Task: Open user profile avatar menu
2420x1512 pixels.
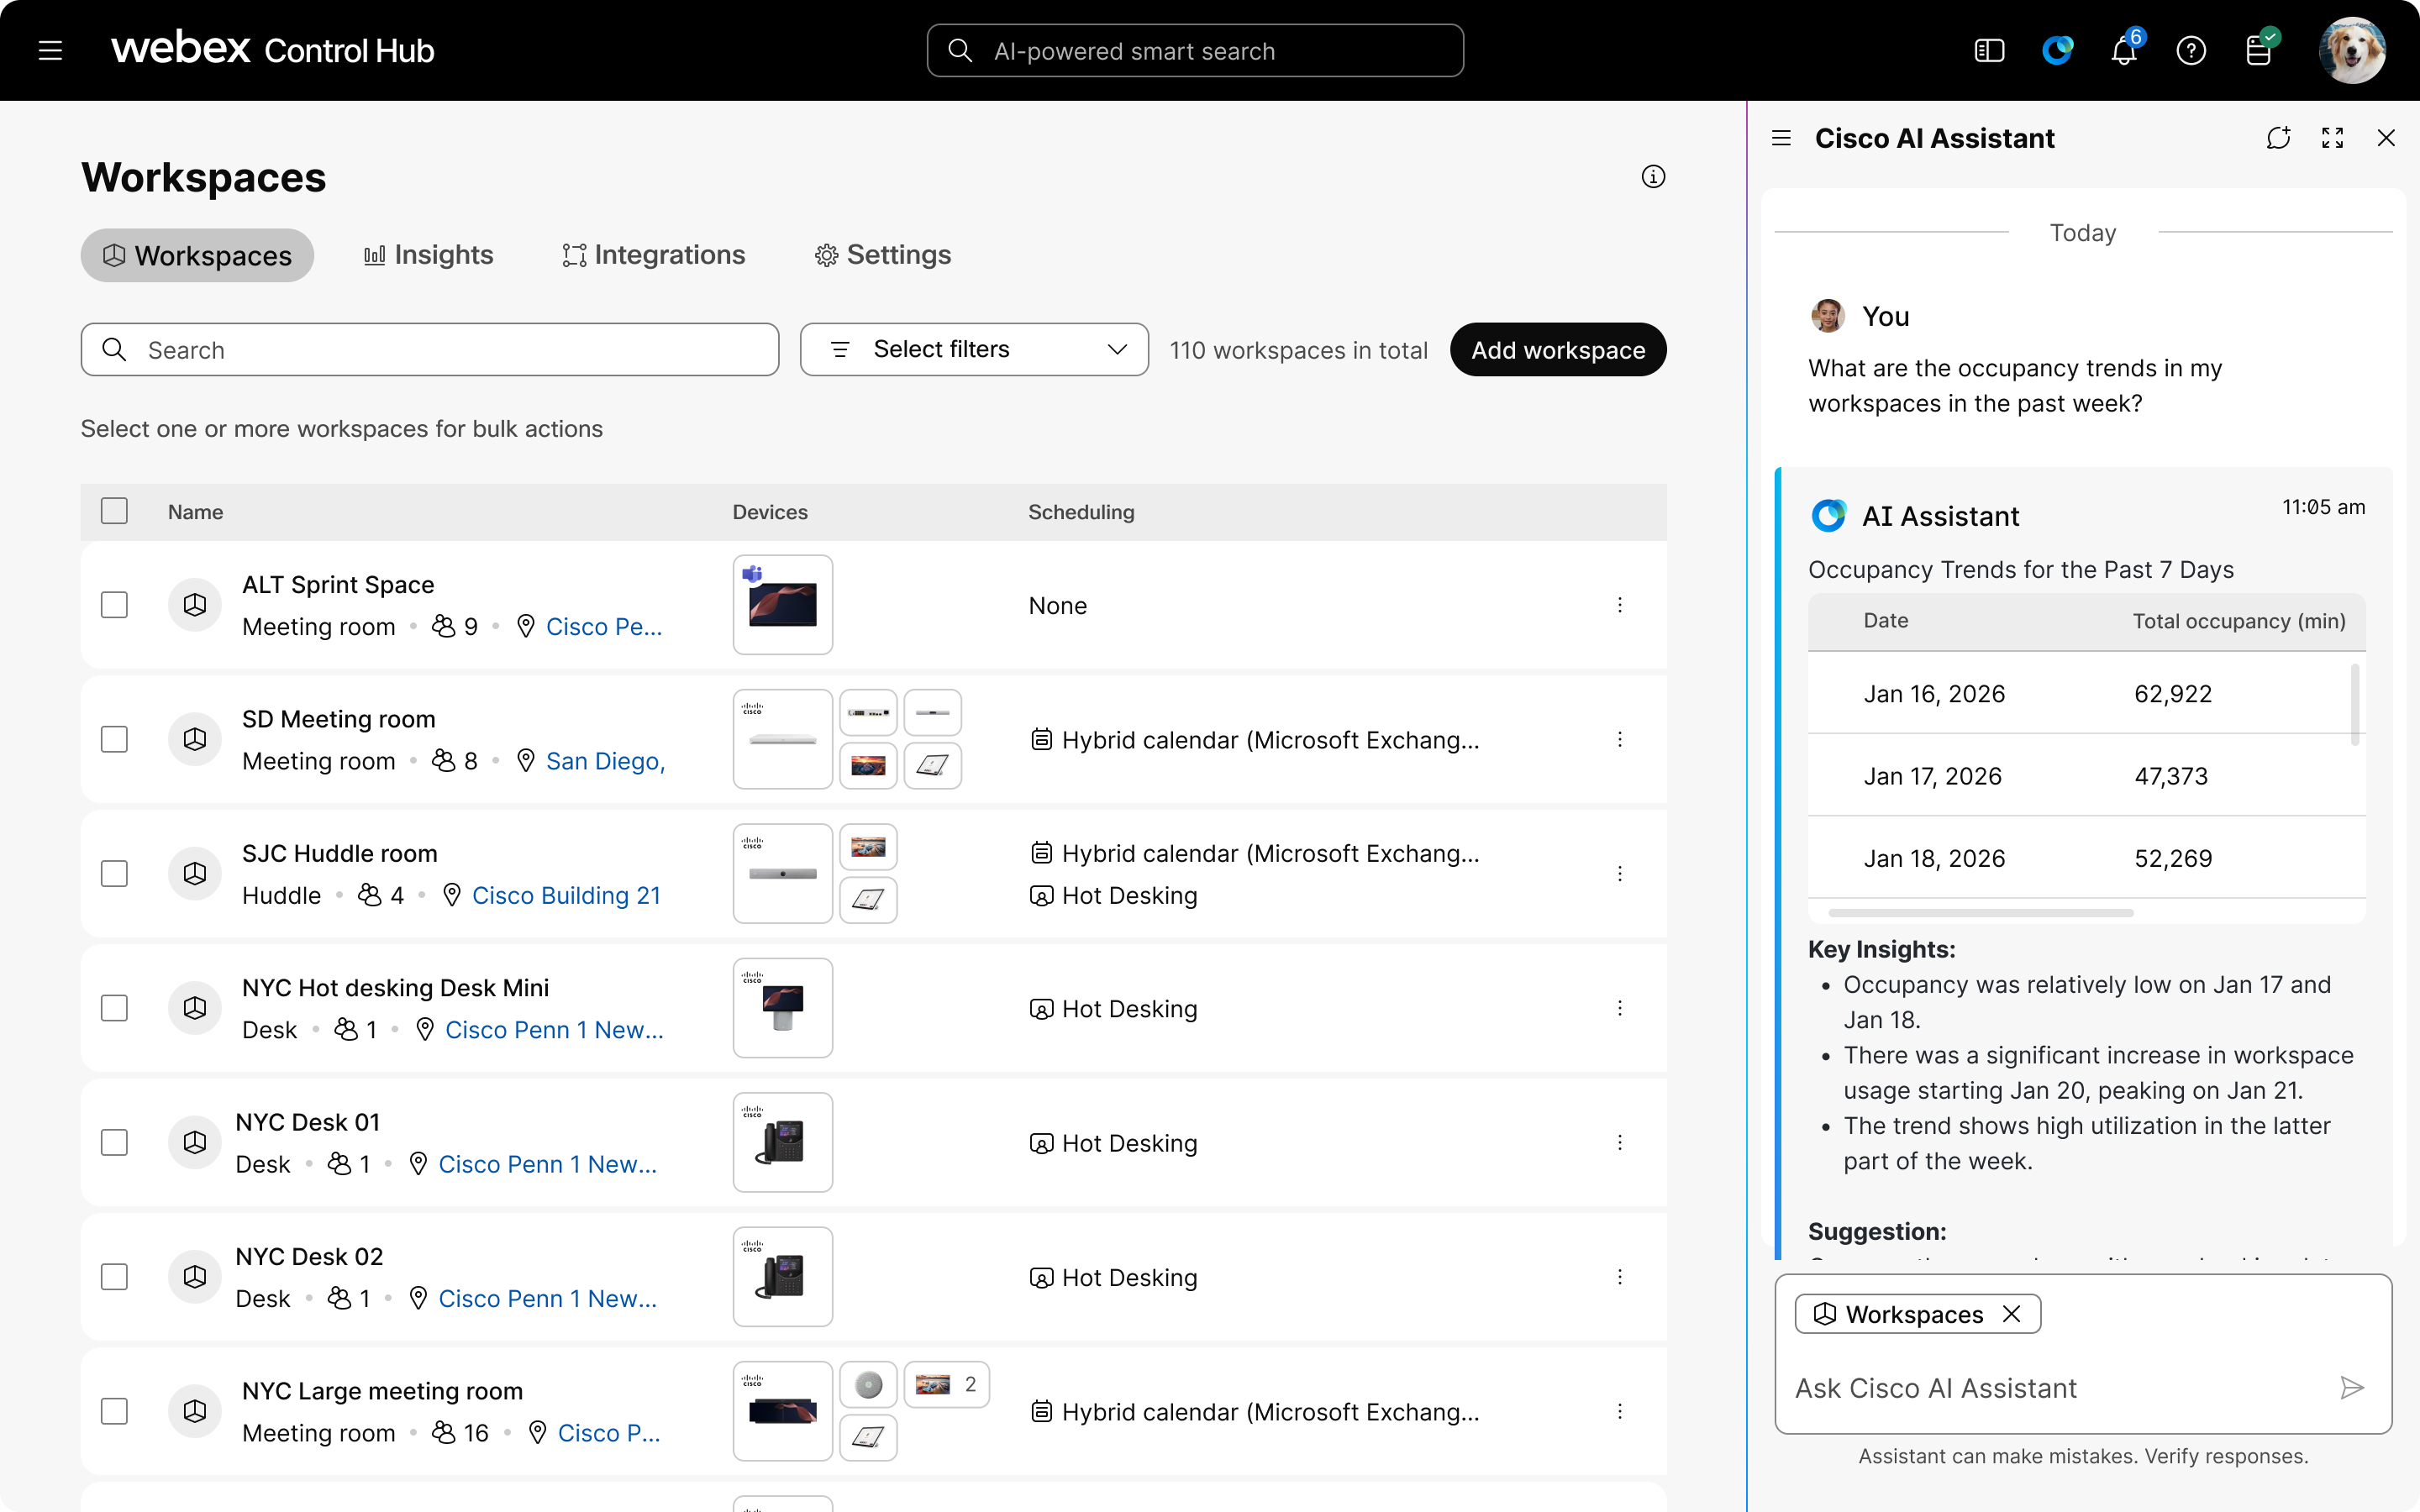Action: (2352, 50)
